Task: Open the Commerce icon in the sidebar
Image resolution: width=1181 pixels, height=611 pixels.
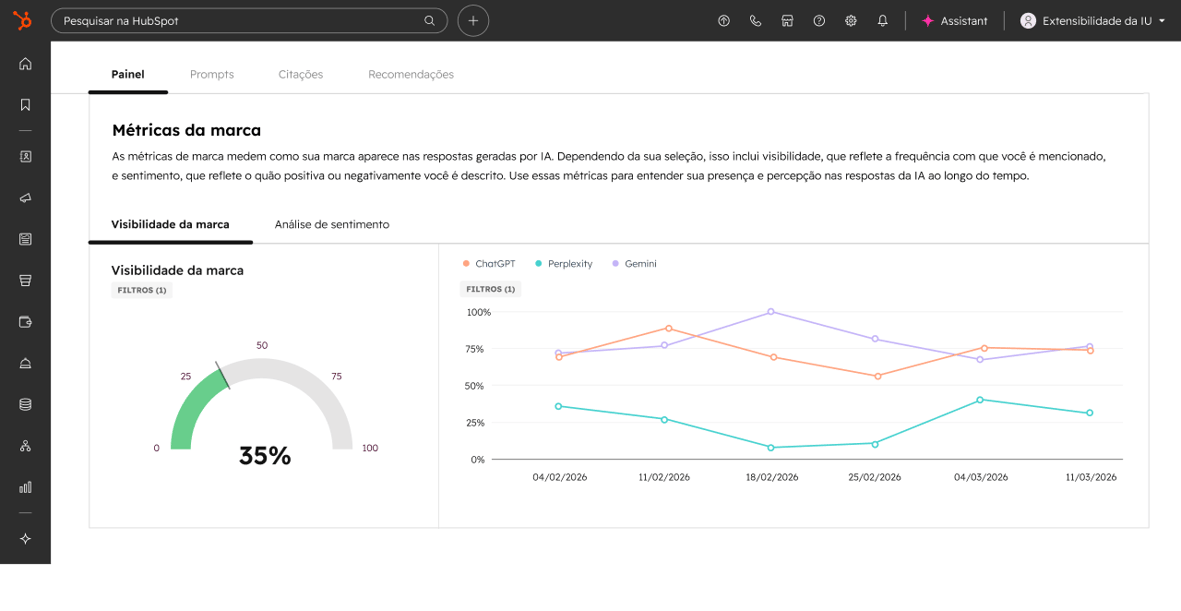Action: (x=25, y=280)
